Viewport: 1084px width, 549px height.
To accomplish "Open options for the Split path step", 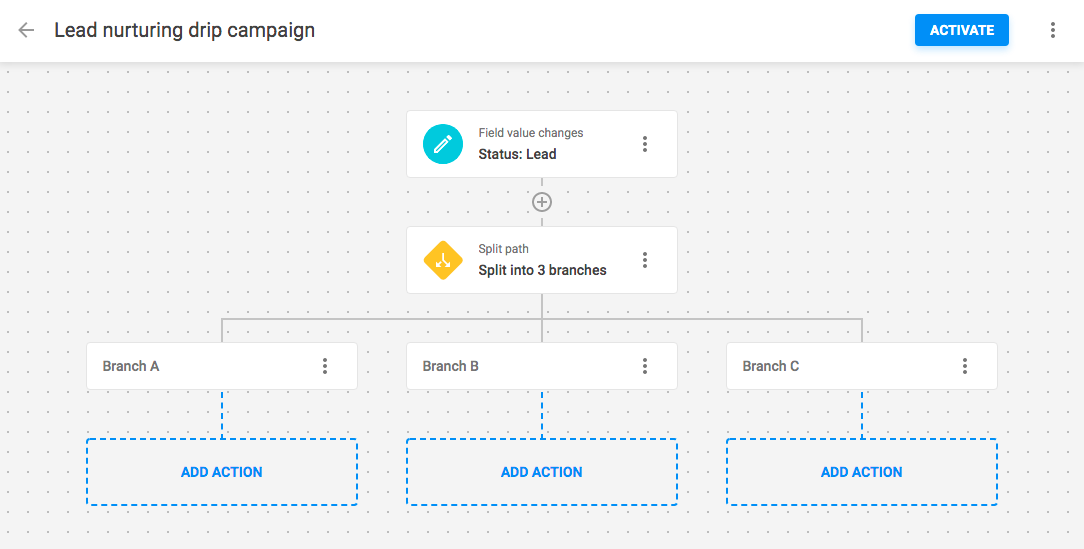I will point(645,260).
